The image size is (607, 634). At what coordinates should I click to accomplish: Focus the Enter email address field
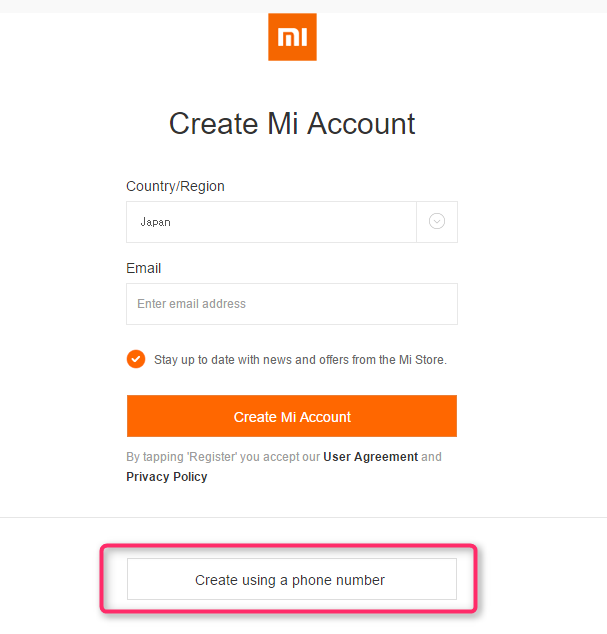291,304
